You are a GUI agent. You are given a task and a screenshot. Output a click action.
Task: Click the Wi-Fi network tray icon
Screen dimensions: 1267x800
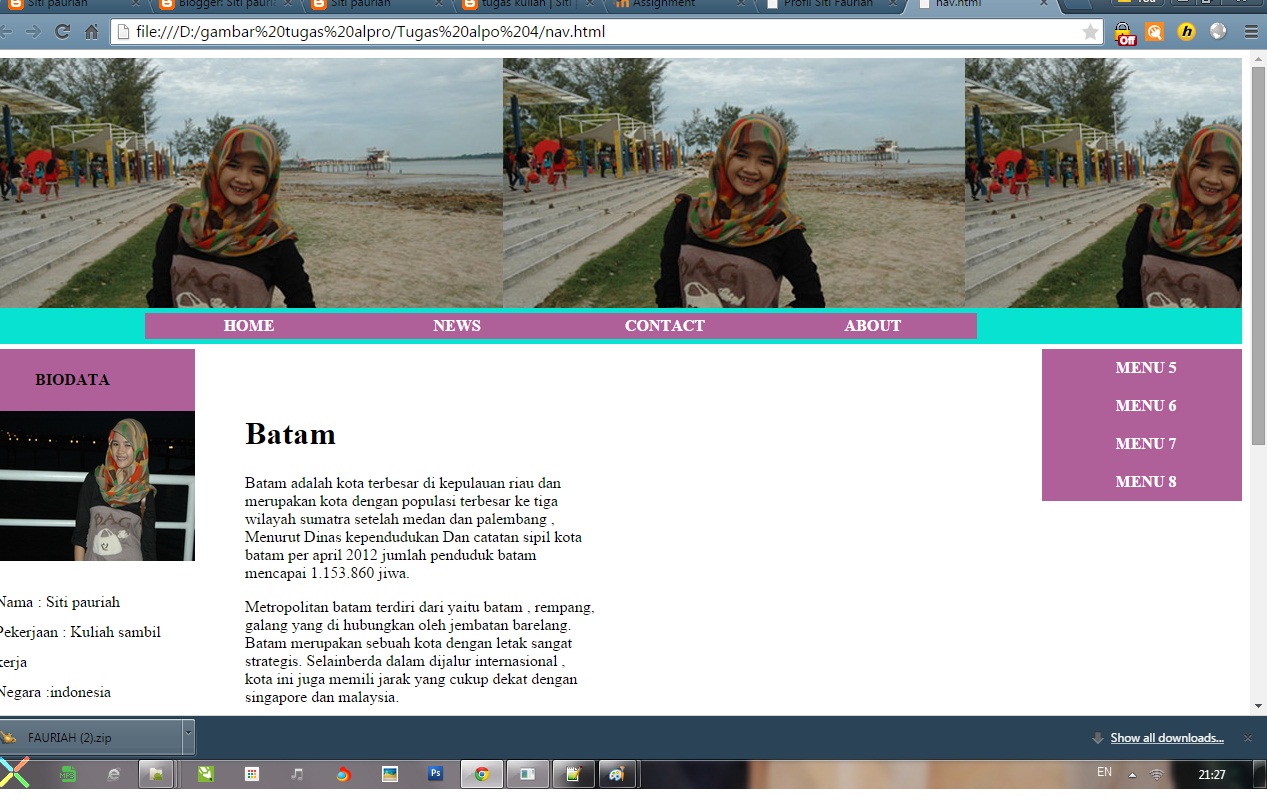click(1157, 775)
